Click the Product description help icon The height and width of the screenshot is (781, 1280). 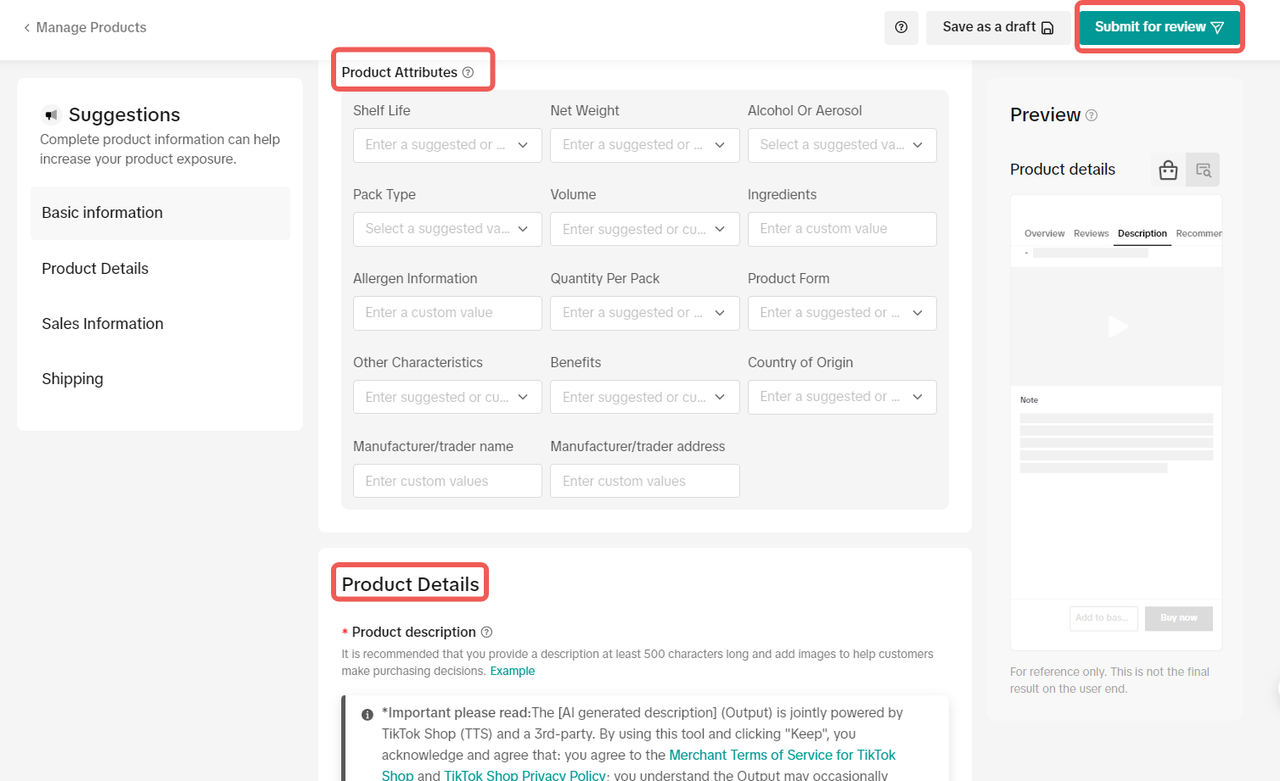(487, 632)
